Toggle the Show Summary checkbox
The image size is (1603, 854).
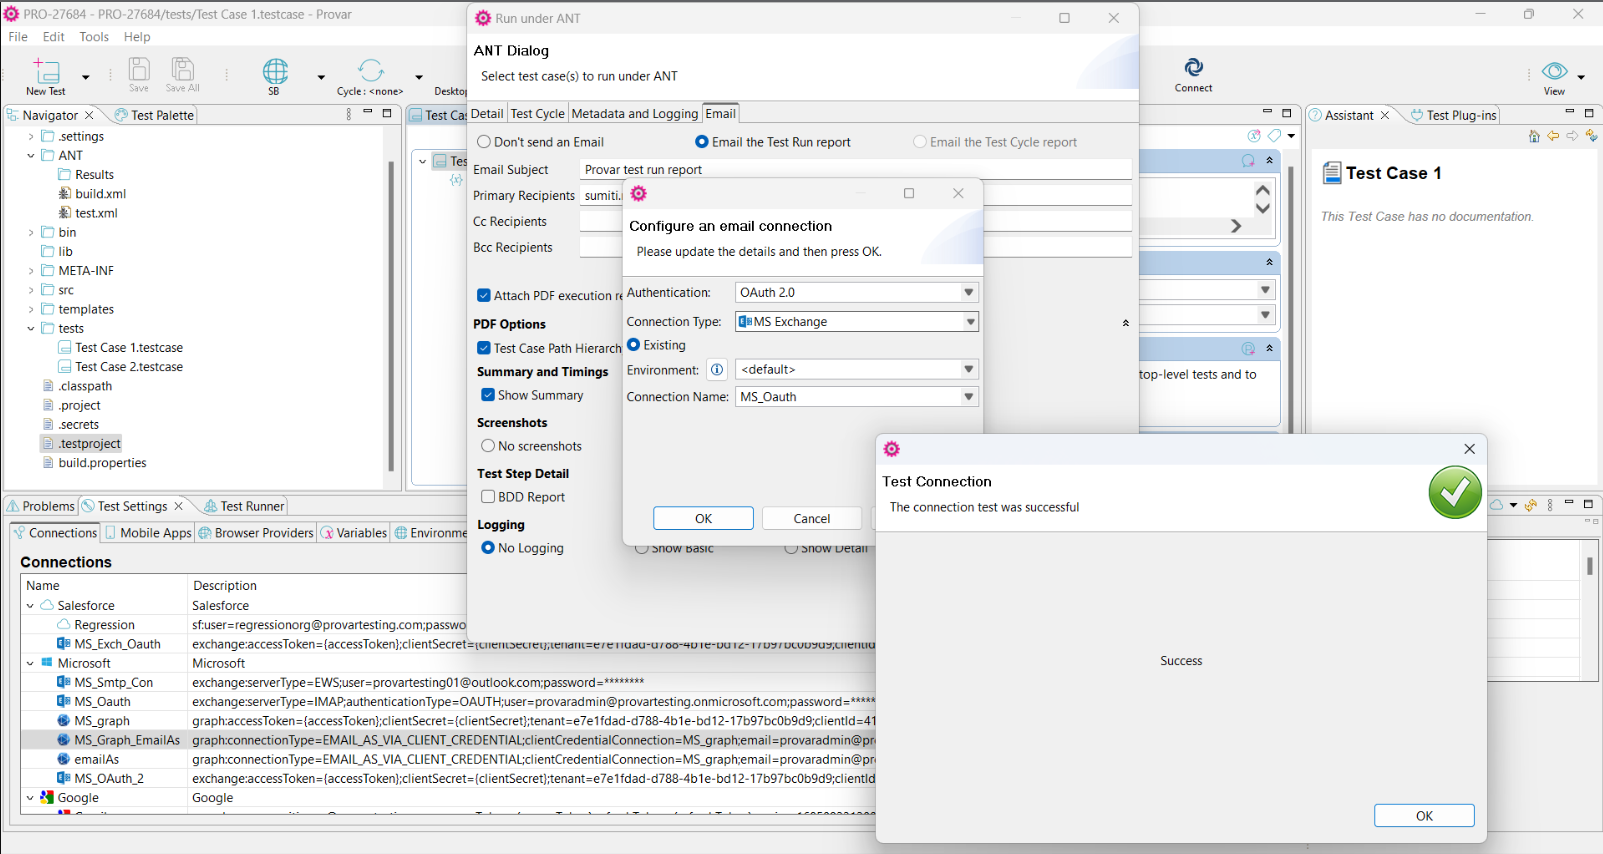(488, 395)
